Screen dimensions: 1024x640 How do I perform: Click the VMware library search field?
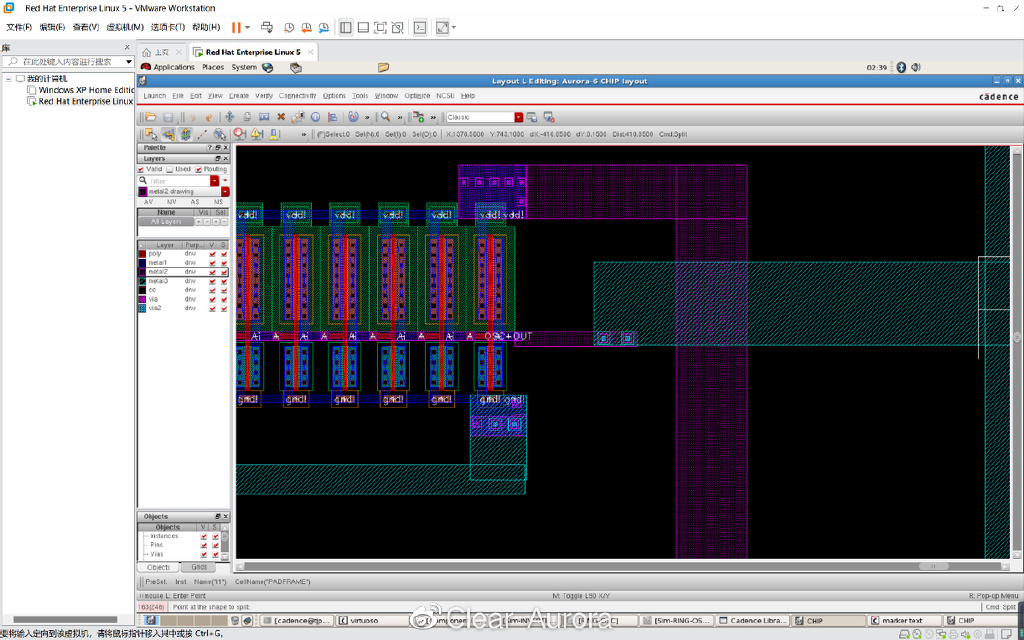68,61
